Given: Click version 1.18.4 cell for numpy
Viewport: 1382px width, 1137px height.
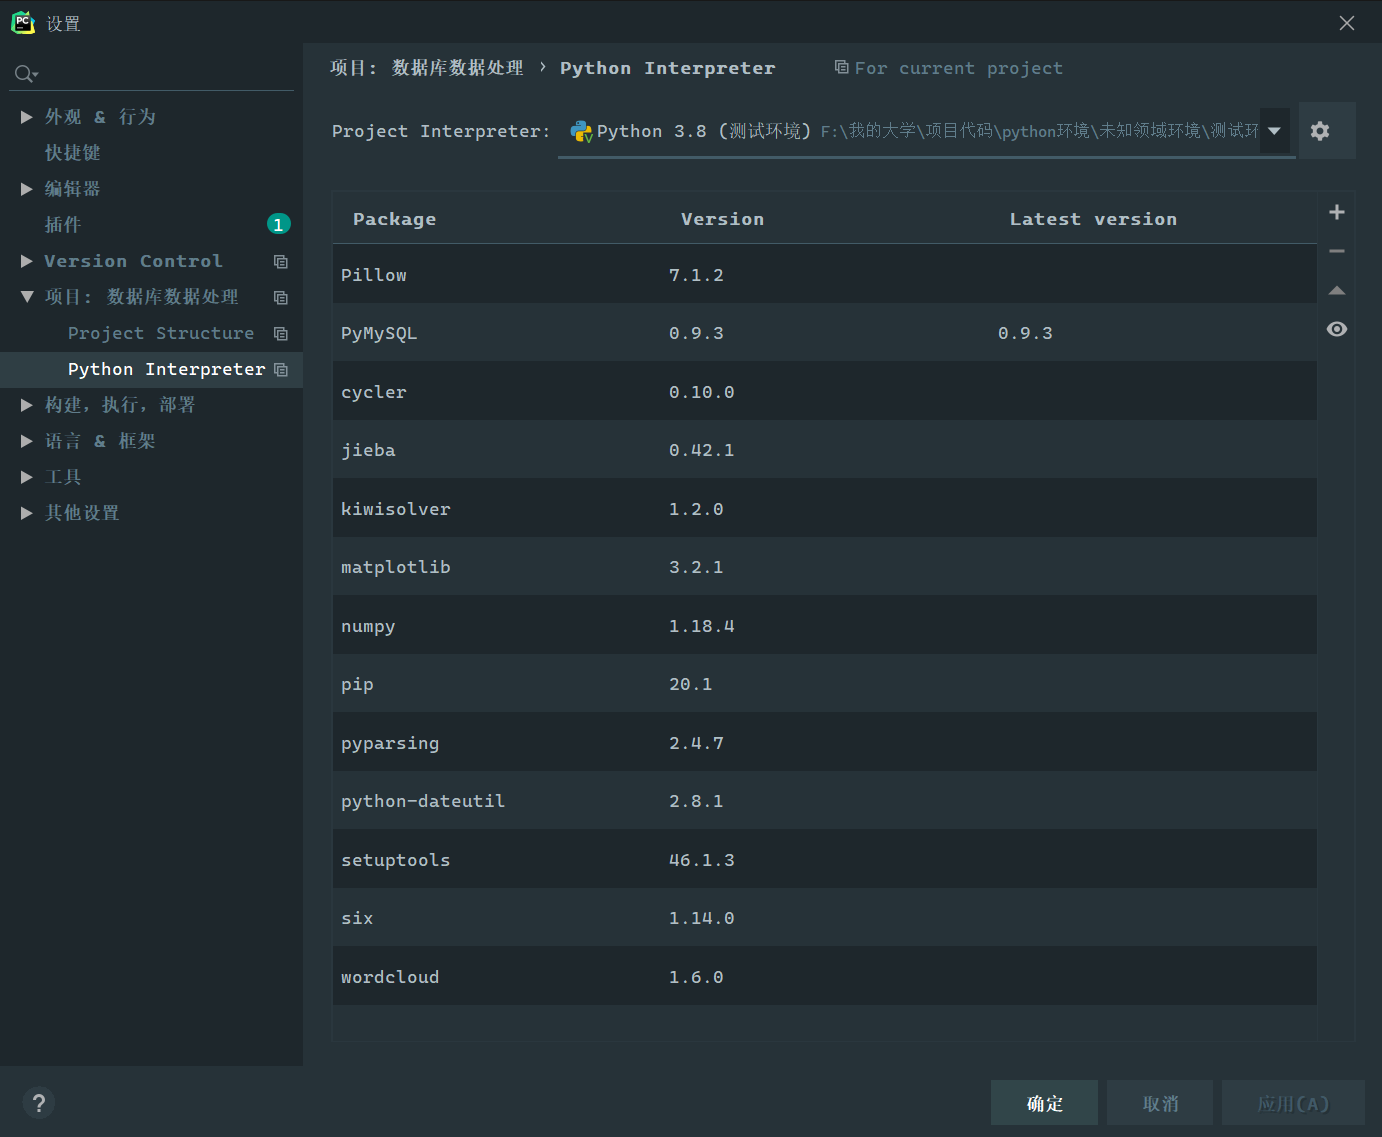Looking at the screenshot, I should click(701, 626).
